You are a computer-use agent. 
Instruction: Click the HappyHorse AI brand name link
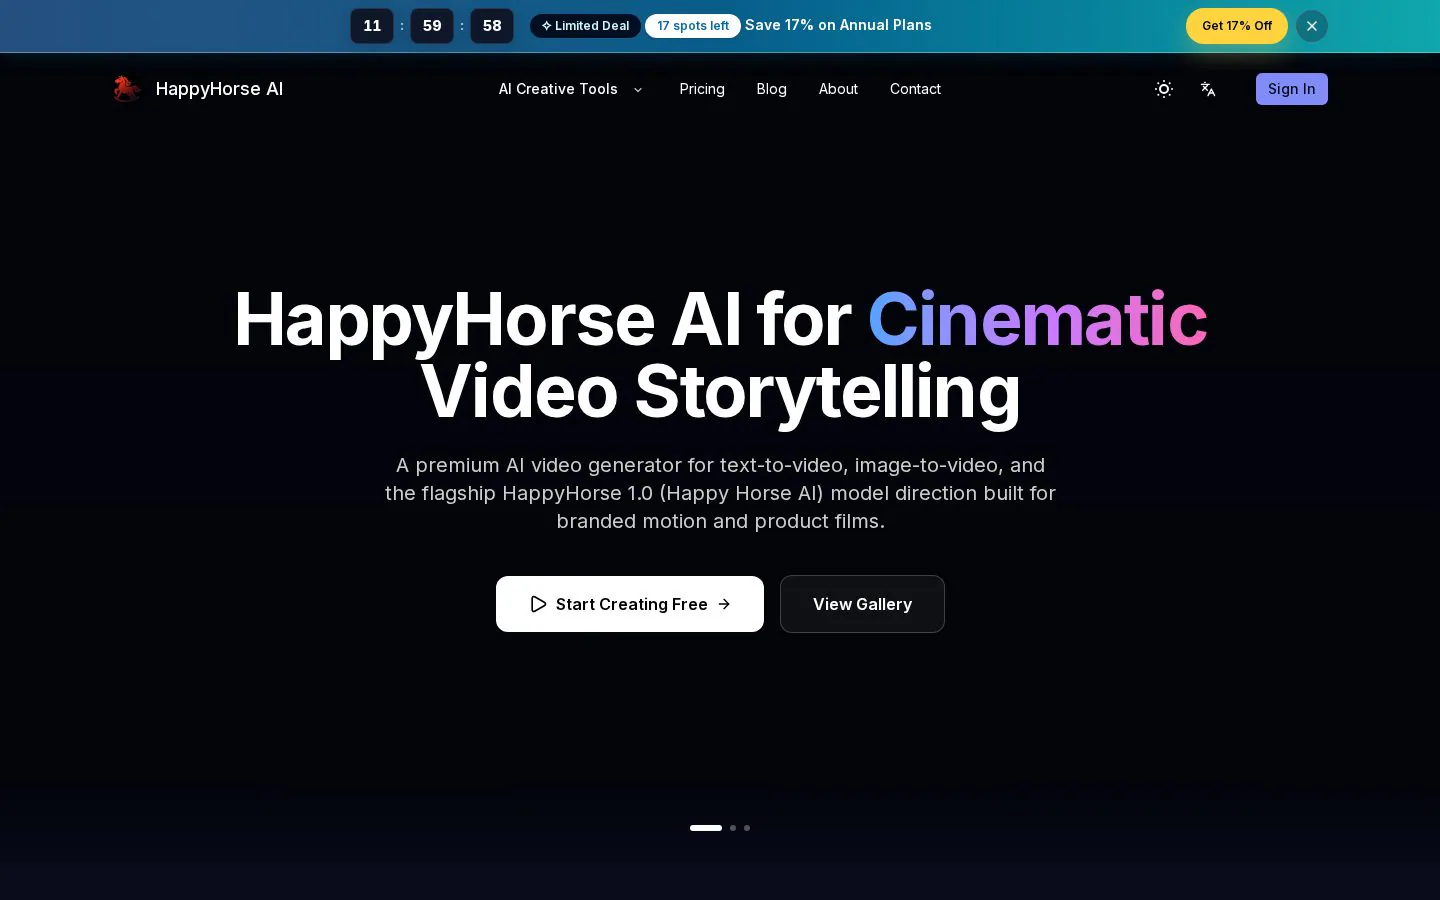tap(219, 89)
